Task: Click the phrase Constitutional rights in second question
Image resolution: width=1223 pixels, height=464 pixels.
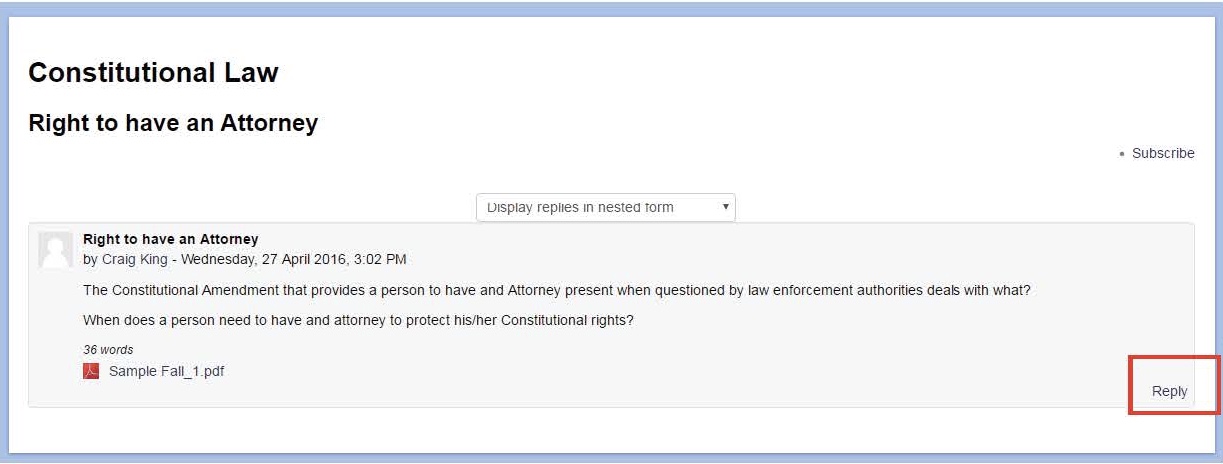Action: point(565,320)
